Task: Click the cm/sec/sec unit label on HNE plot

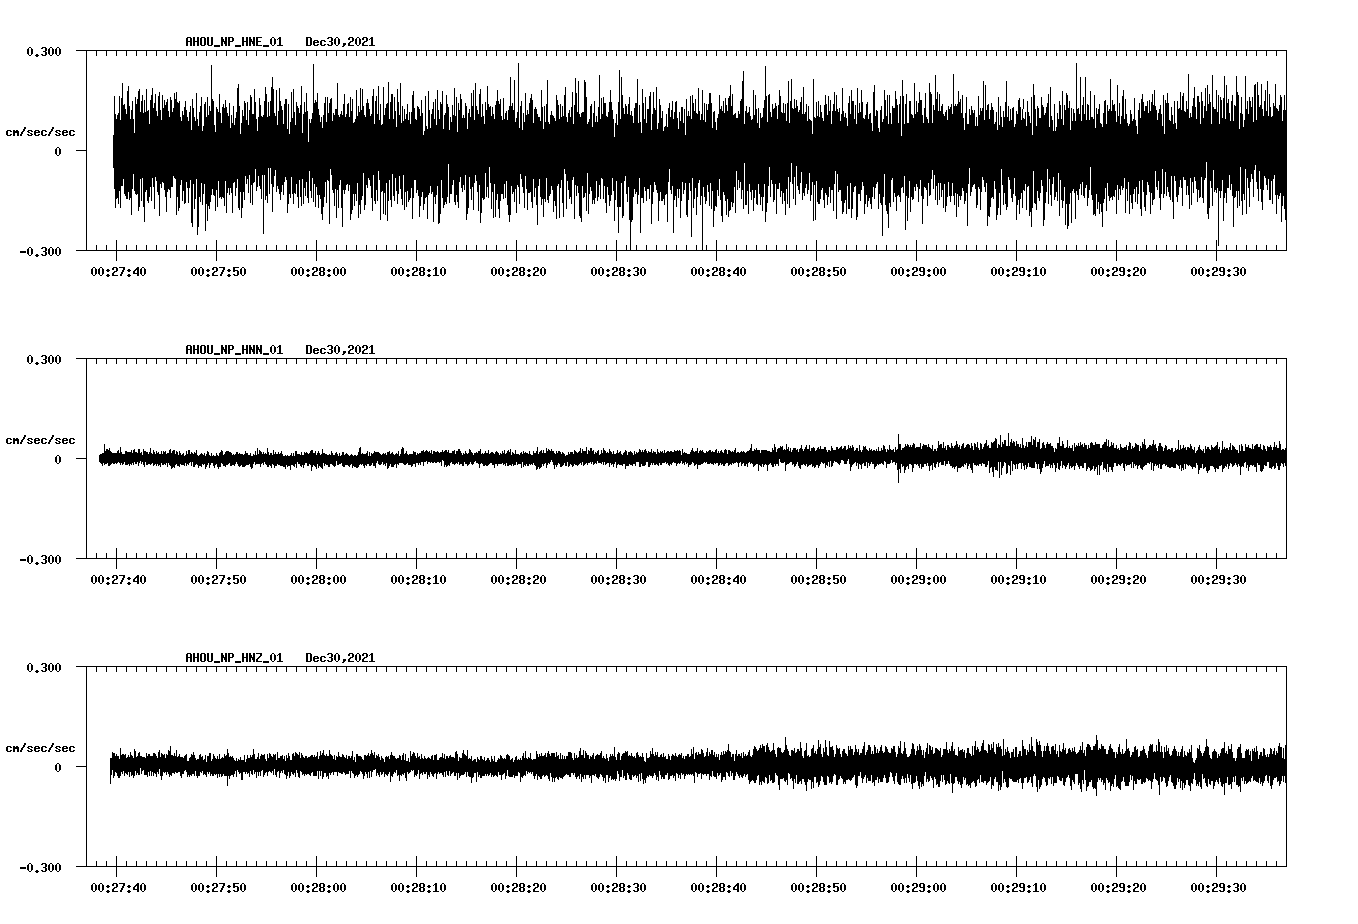Action: click(x=40, y=132)
